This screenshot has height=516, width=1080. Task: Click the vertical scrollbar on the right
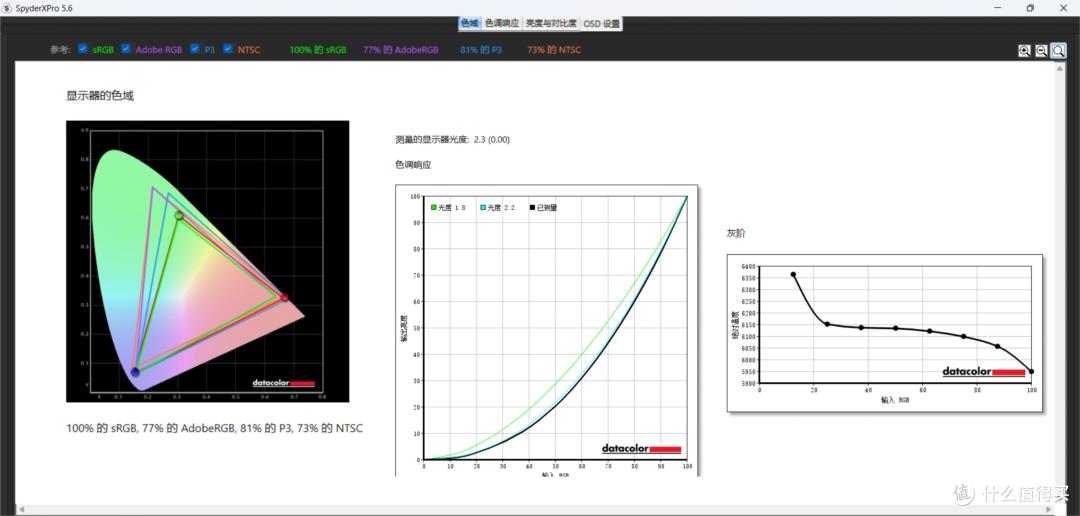(1059, 282)
